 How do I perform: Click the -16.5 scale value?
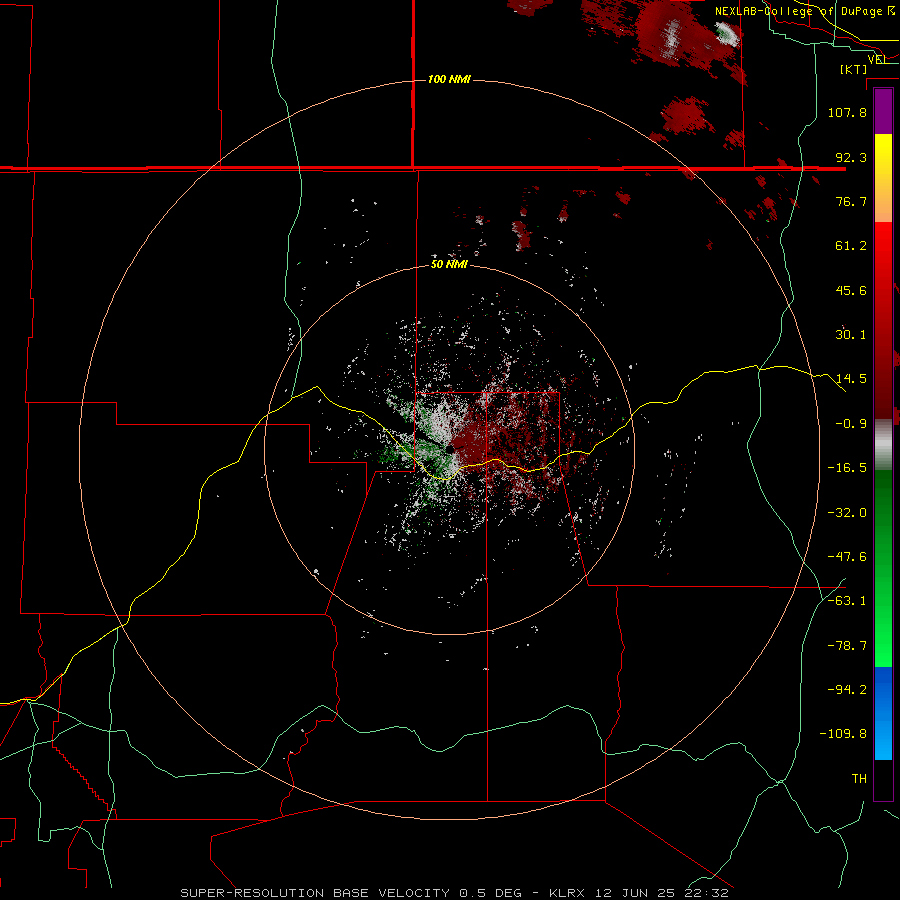click(x=847, y=468)
